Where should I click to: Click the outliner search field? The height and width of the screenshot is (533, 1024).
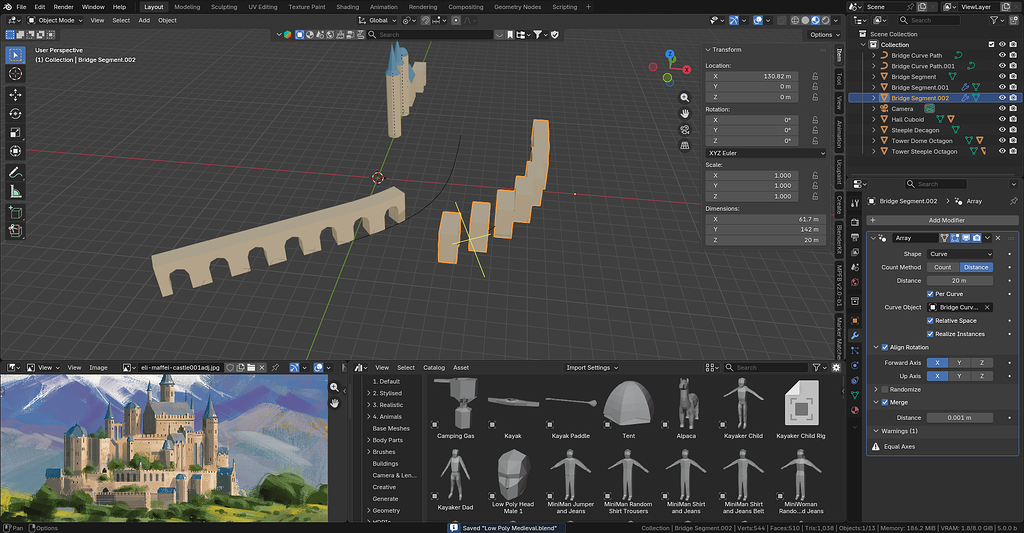click(929, 20)
